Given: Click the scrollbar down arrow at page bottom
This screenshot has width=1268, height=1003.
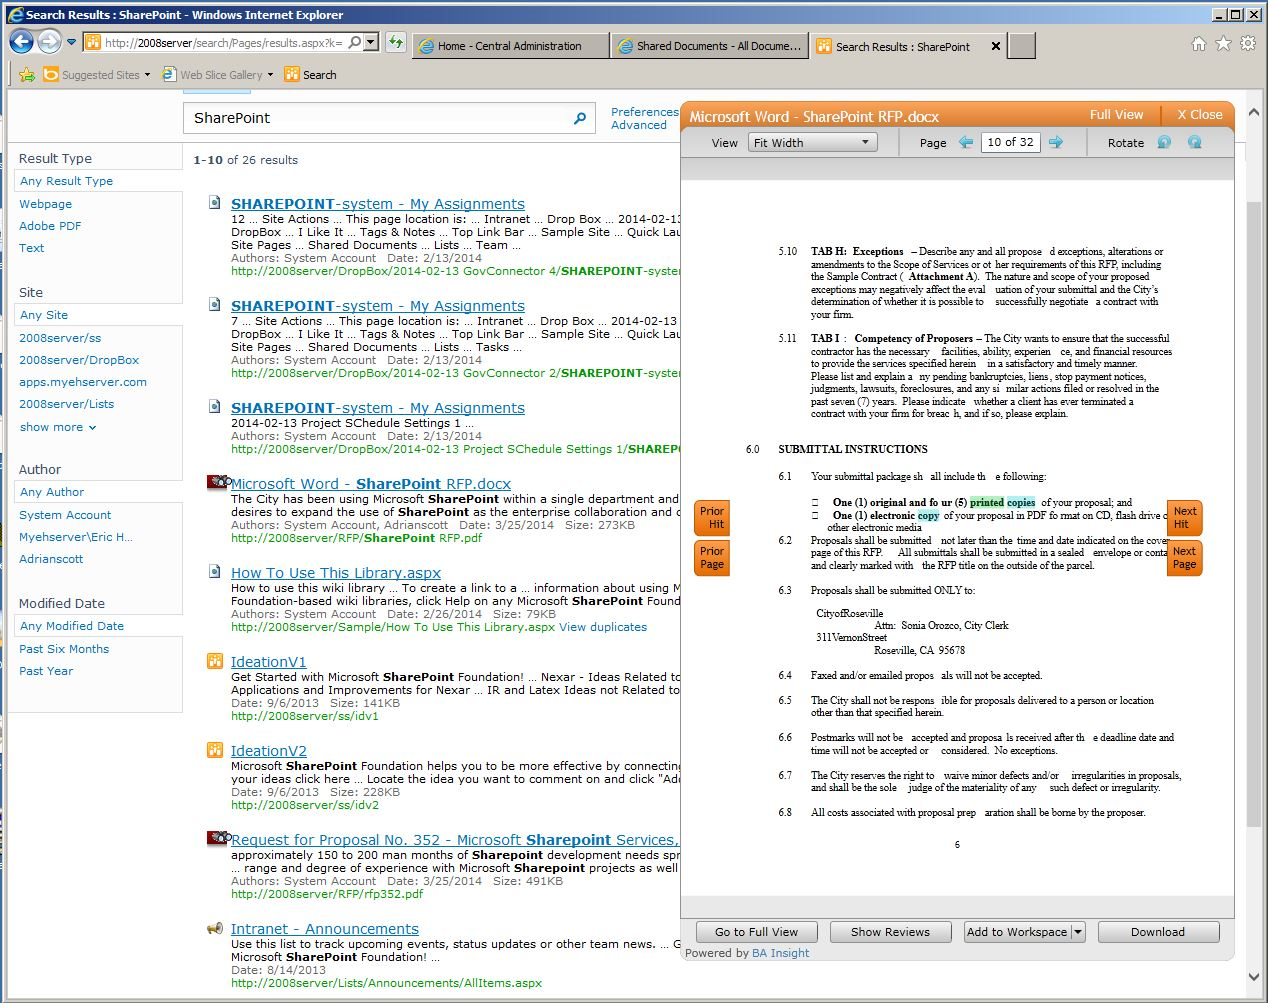Looking at the screenshot, I should [1255, 977].
